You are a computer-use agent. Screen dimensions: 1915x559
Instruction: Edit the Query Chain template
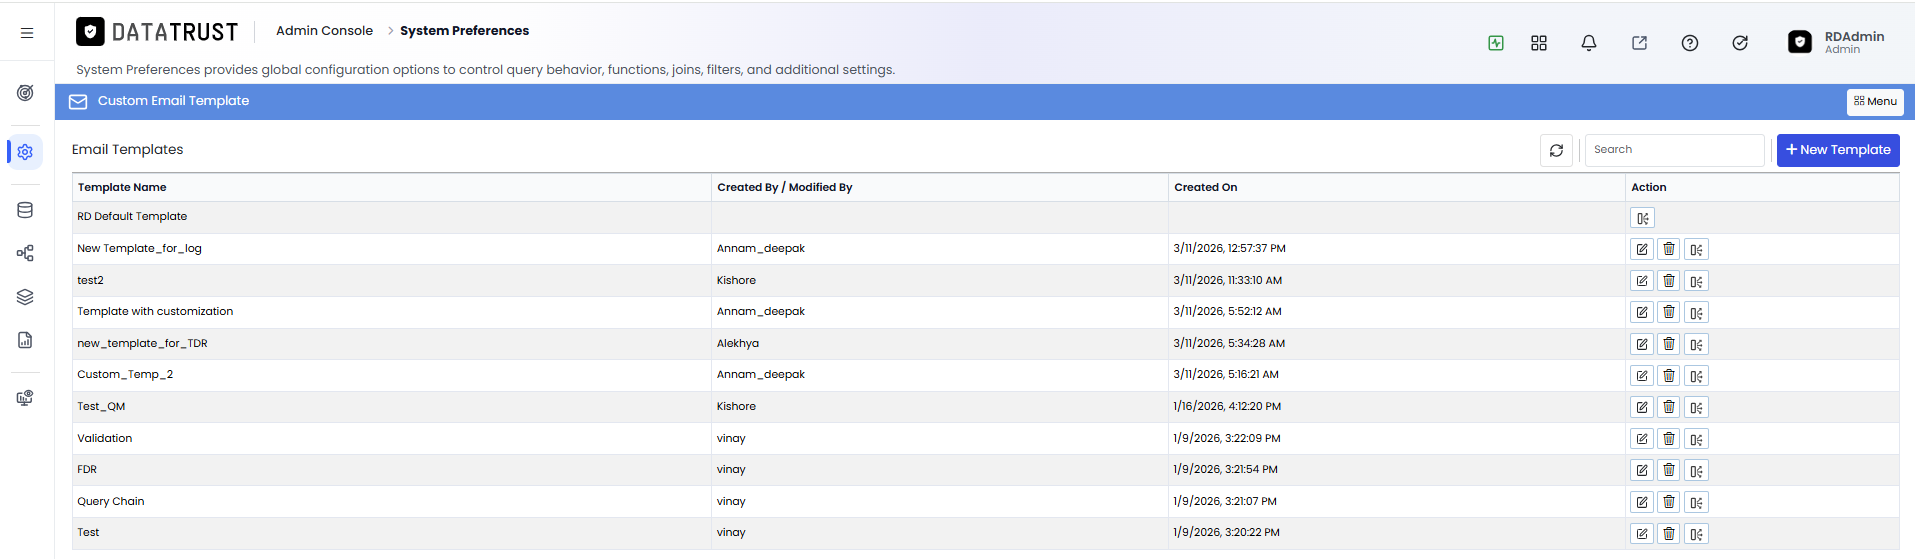tap(1642, 503)
